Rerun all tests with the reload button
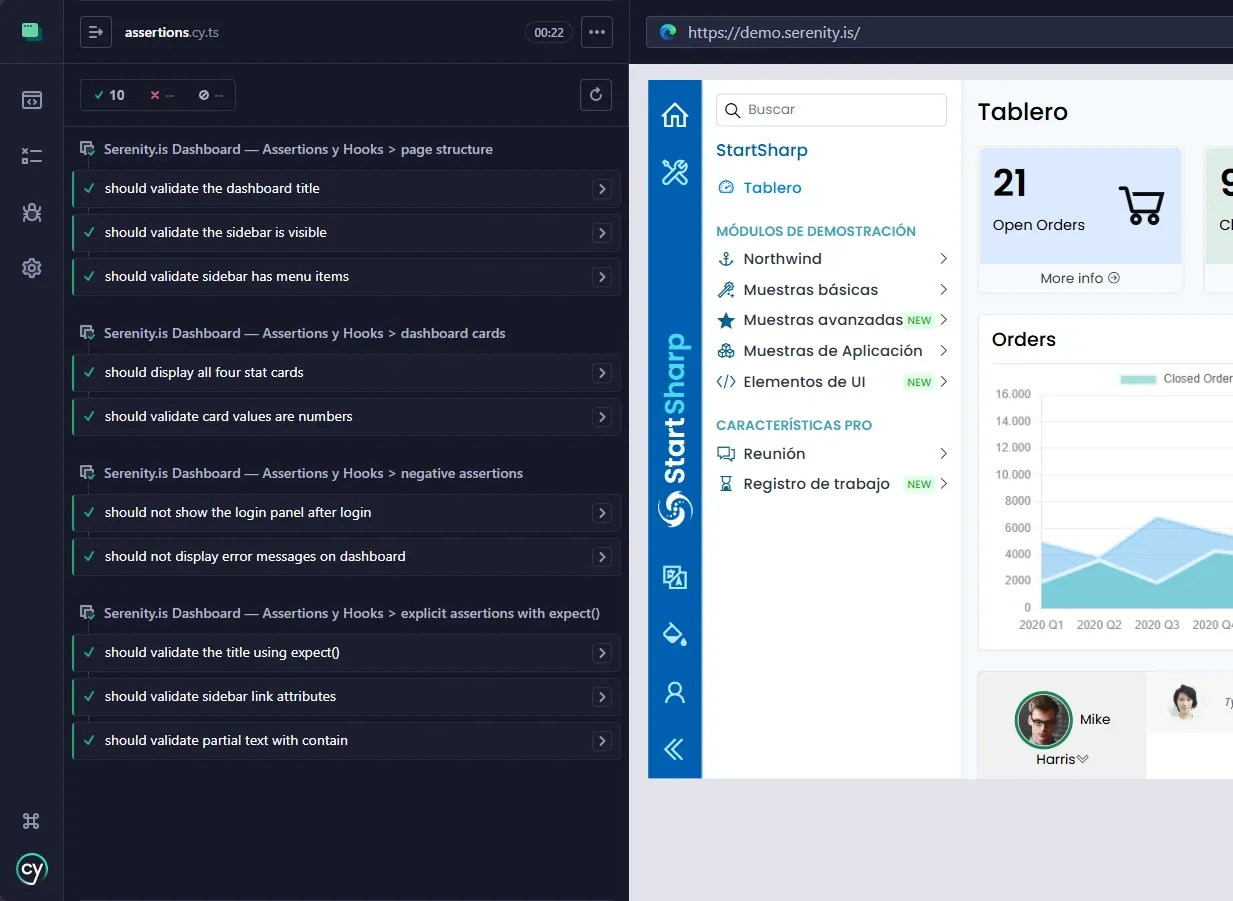Screen dimensions: 1233x901 (x=596, y=95)
